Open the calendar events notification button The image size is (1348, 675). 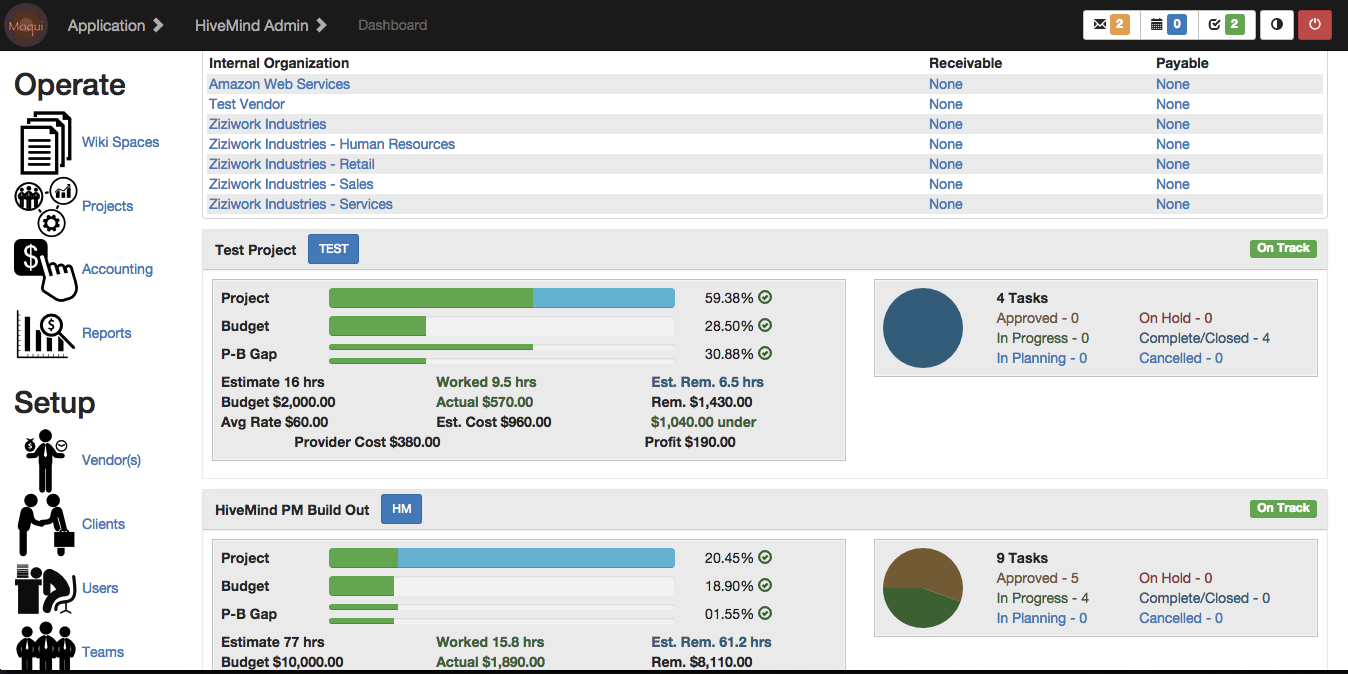1167,25
